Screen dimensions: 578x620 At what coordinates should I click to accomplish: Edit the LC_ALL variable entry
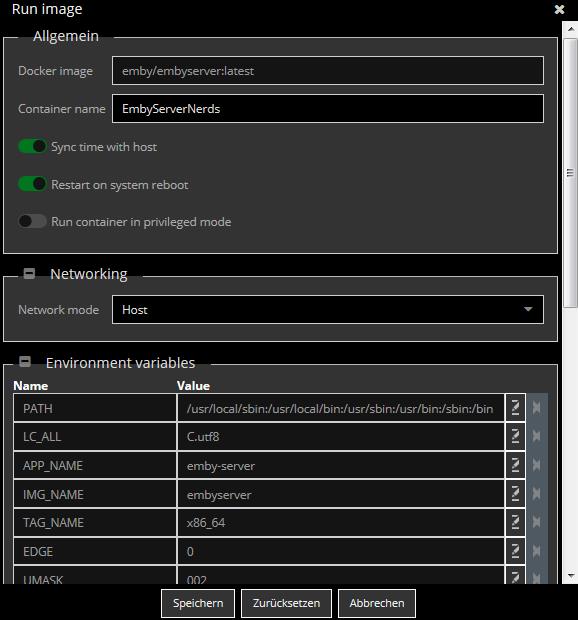click(x=515, y=436)
